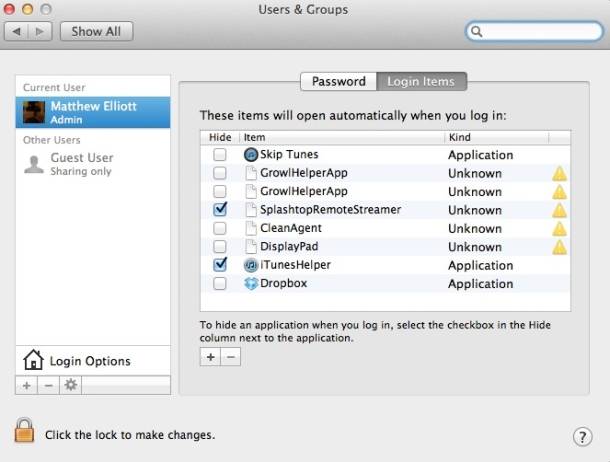610x462 pixels.
Task: Select the Login Items tab
Action: click(x=421, y=81)
